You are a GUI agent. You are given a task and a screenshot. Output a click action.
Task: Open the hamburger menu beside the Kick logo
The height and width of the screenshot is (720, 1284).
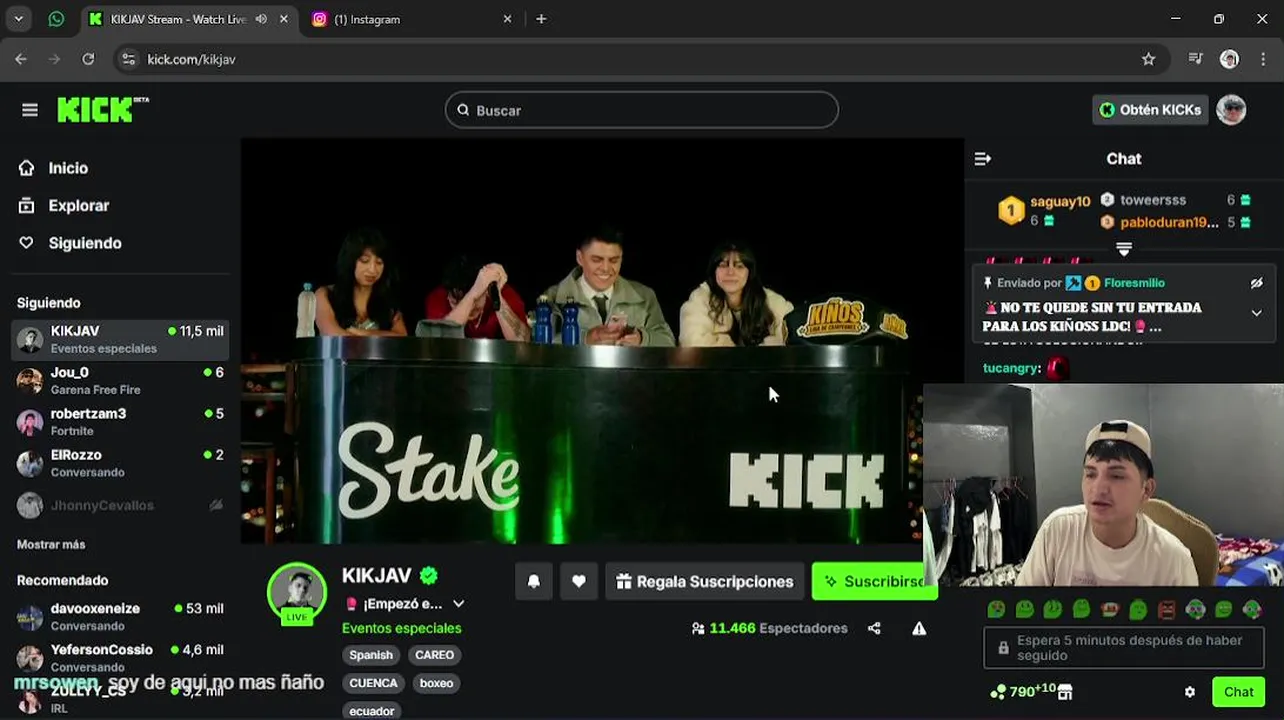pyautogui.click(x=30, y=110)
